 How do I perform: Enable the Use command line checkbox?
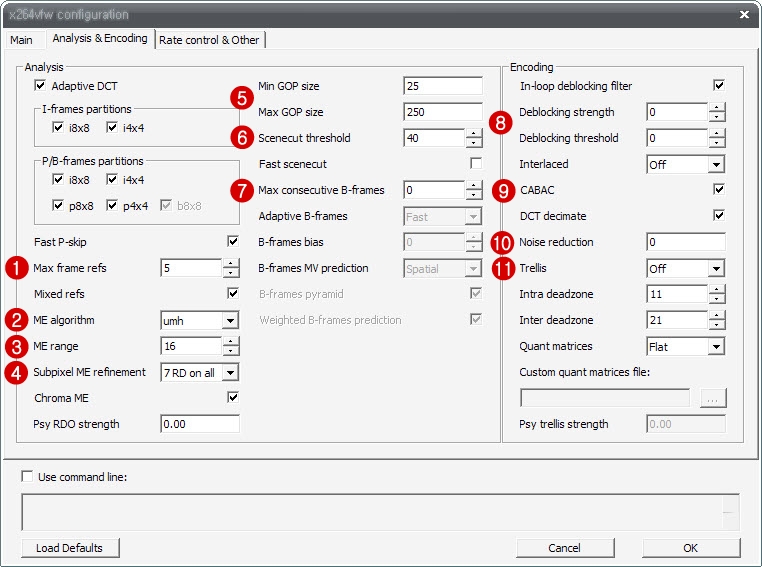27,477
